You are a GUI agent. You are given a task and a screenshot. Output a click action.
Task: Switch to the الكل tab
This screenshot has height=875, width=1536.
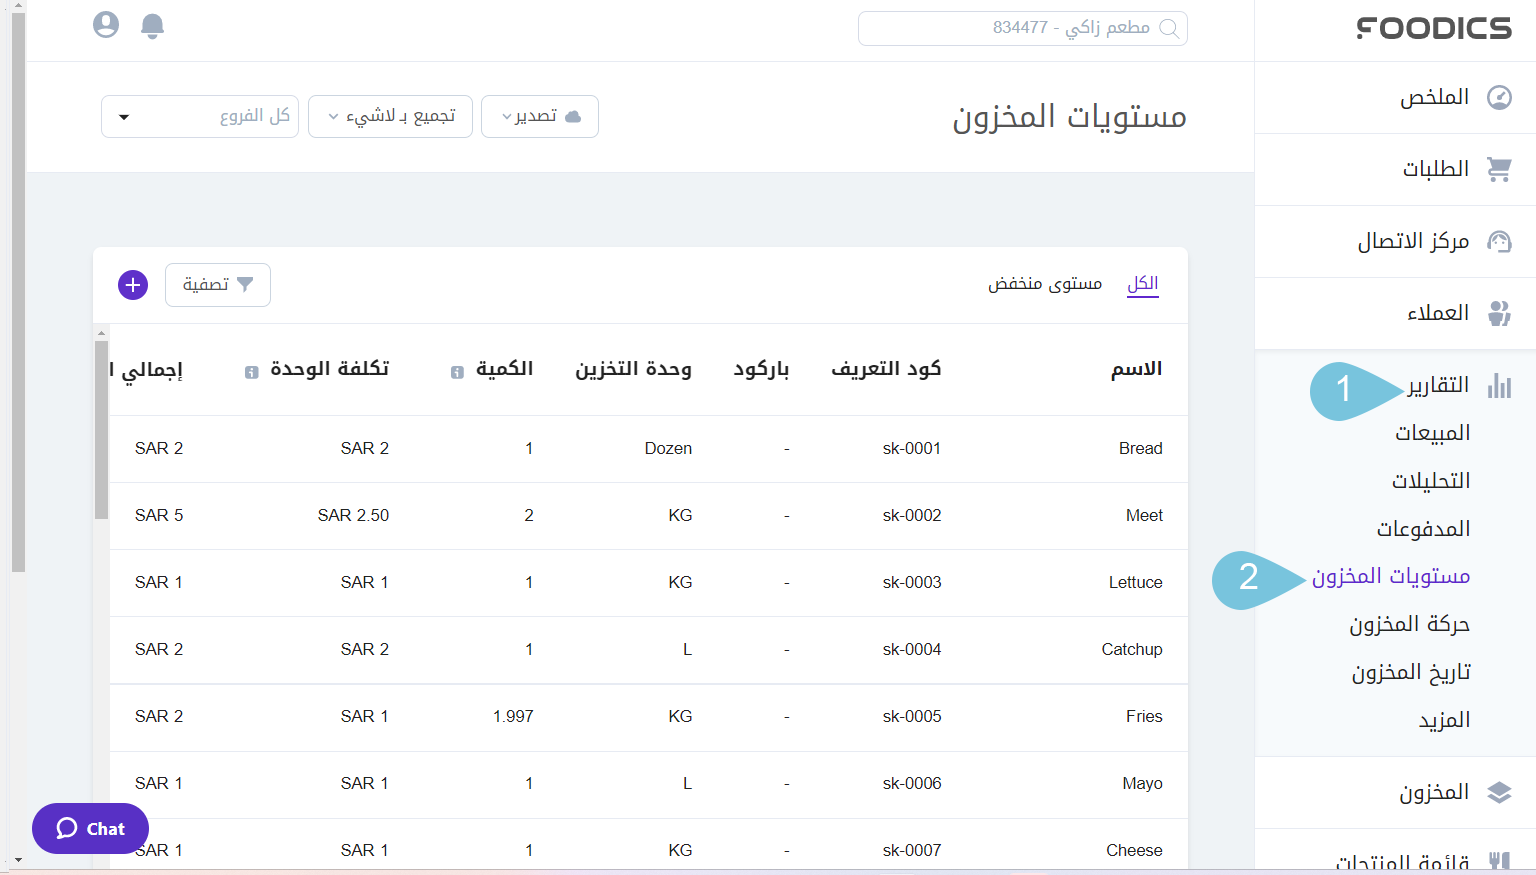tap(1143, 284)
